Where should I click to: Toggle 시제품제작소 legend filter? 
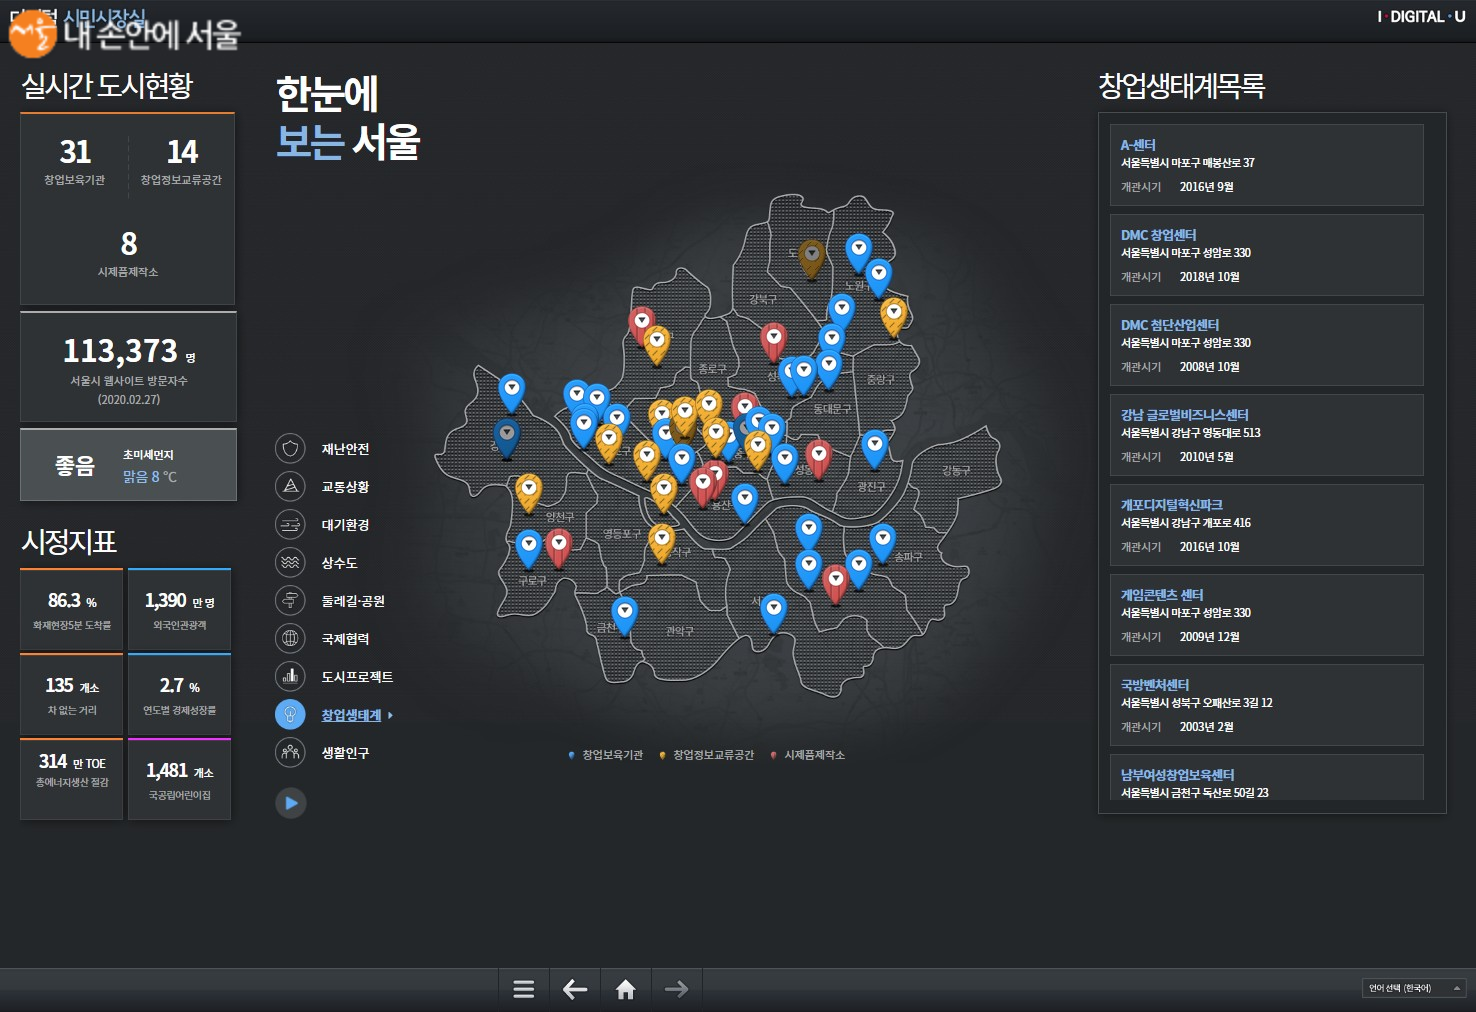pyautogui.click(x=808, y=755)
